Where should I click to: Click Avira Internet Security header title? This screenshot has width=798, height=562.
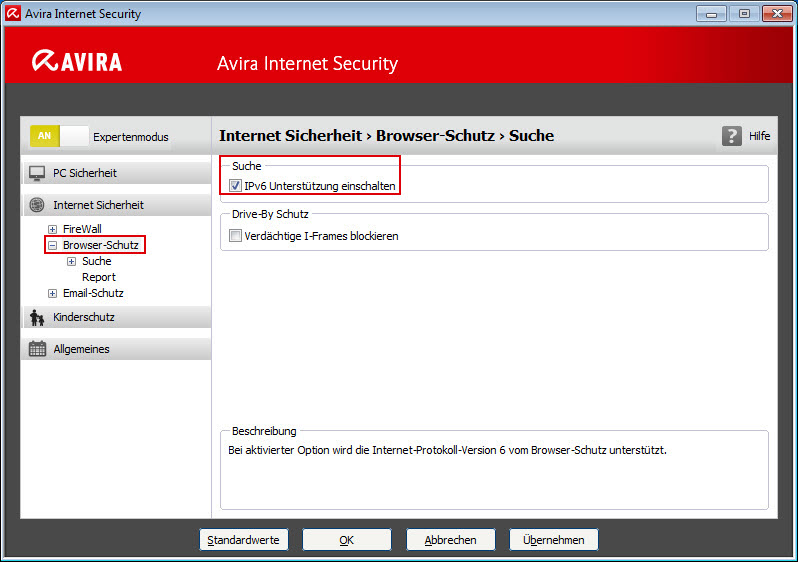307,64
